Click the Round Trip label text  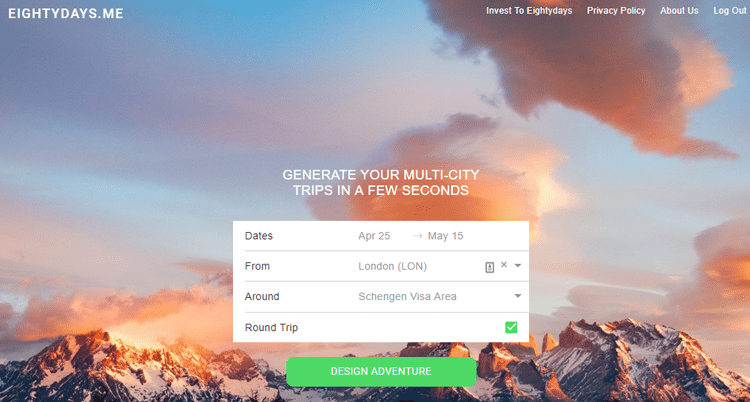[x=271, y=328]
